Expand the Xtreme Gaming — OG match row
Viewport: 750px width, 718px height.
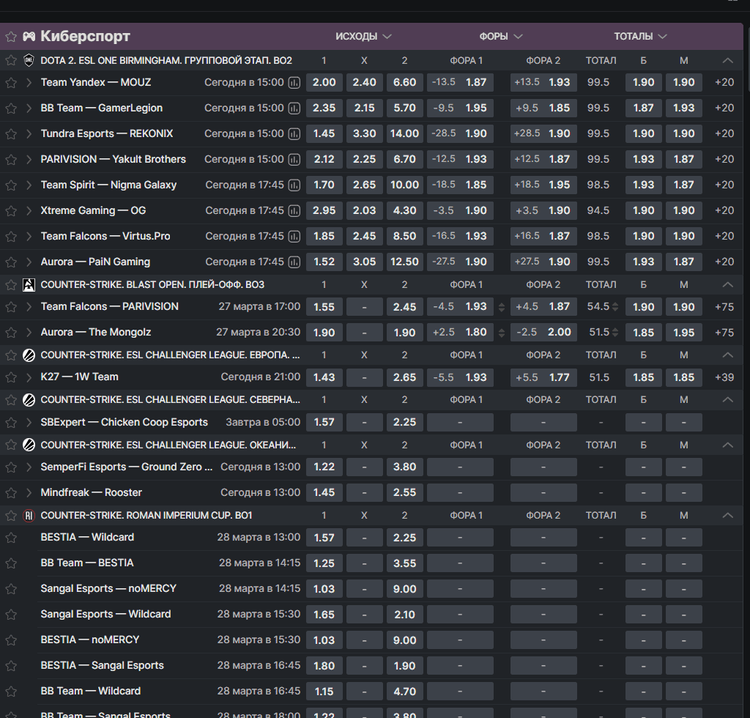29,211
